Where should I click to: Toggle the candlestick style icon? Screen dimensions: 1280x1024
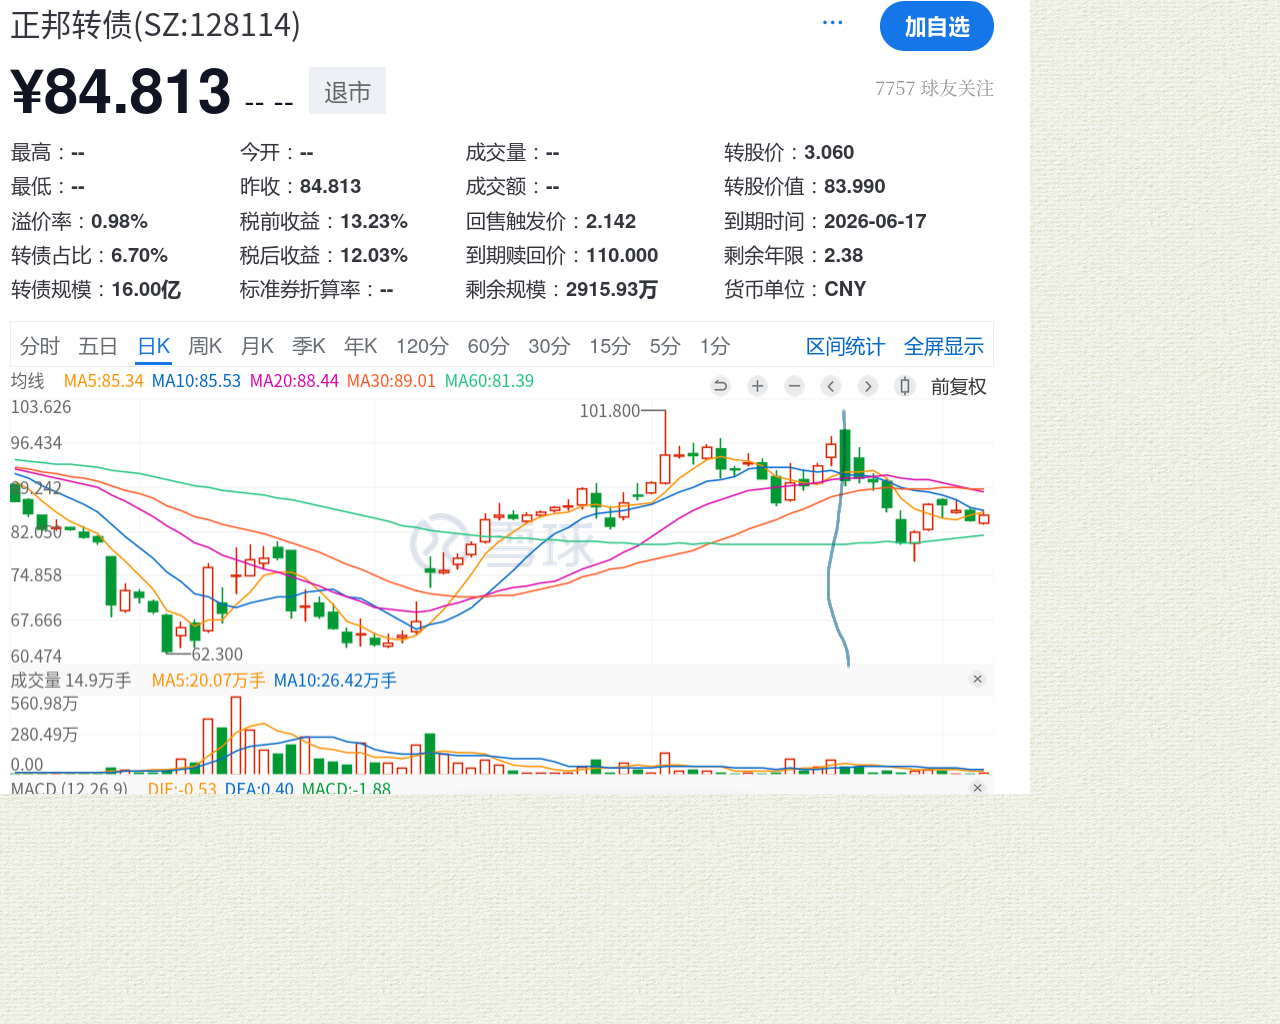(x=905, y=386)
